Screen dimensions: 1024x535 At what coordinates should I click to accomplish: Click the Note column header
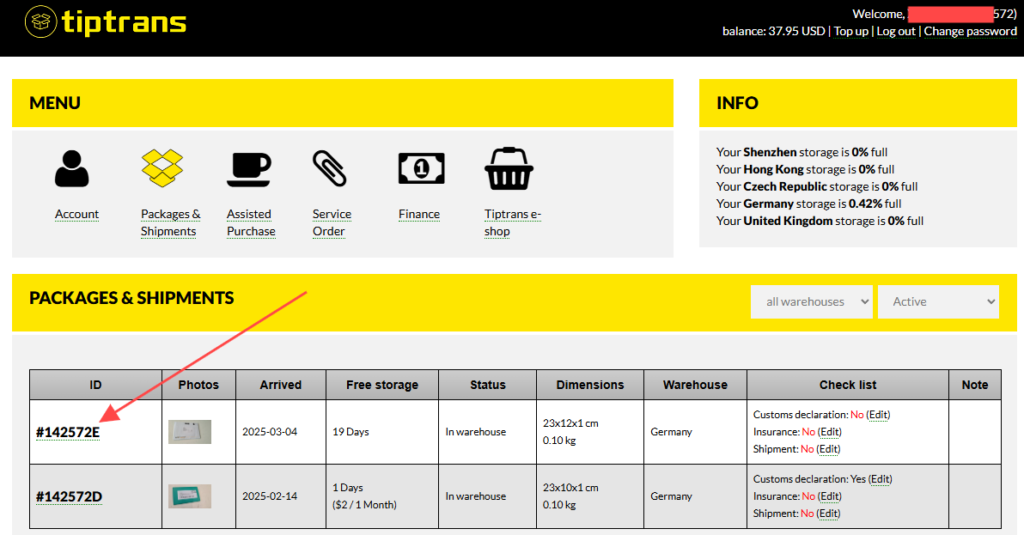(x=975, y=385)
